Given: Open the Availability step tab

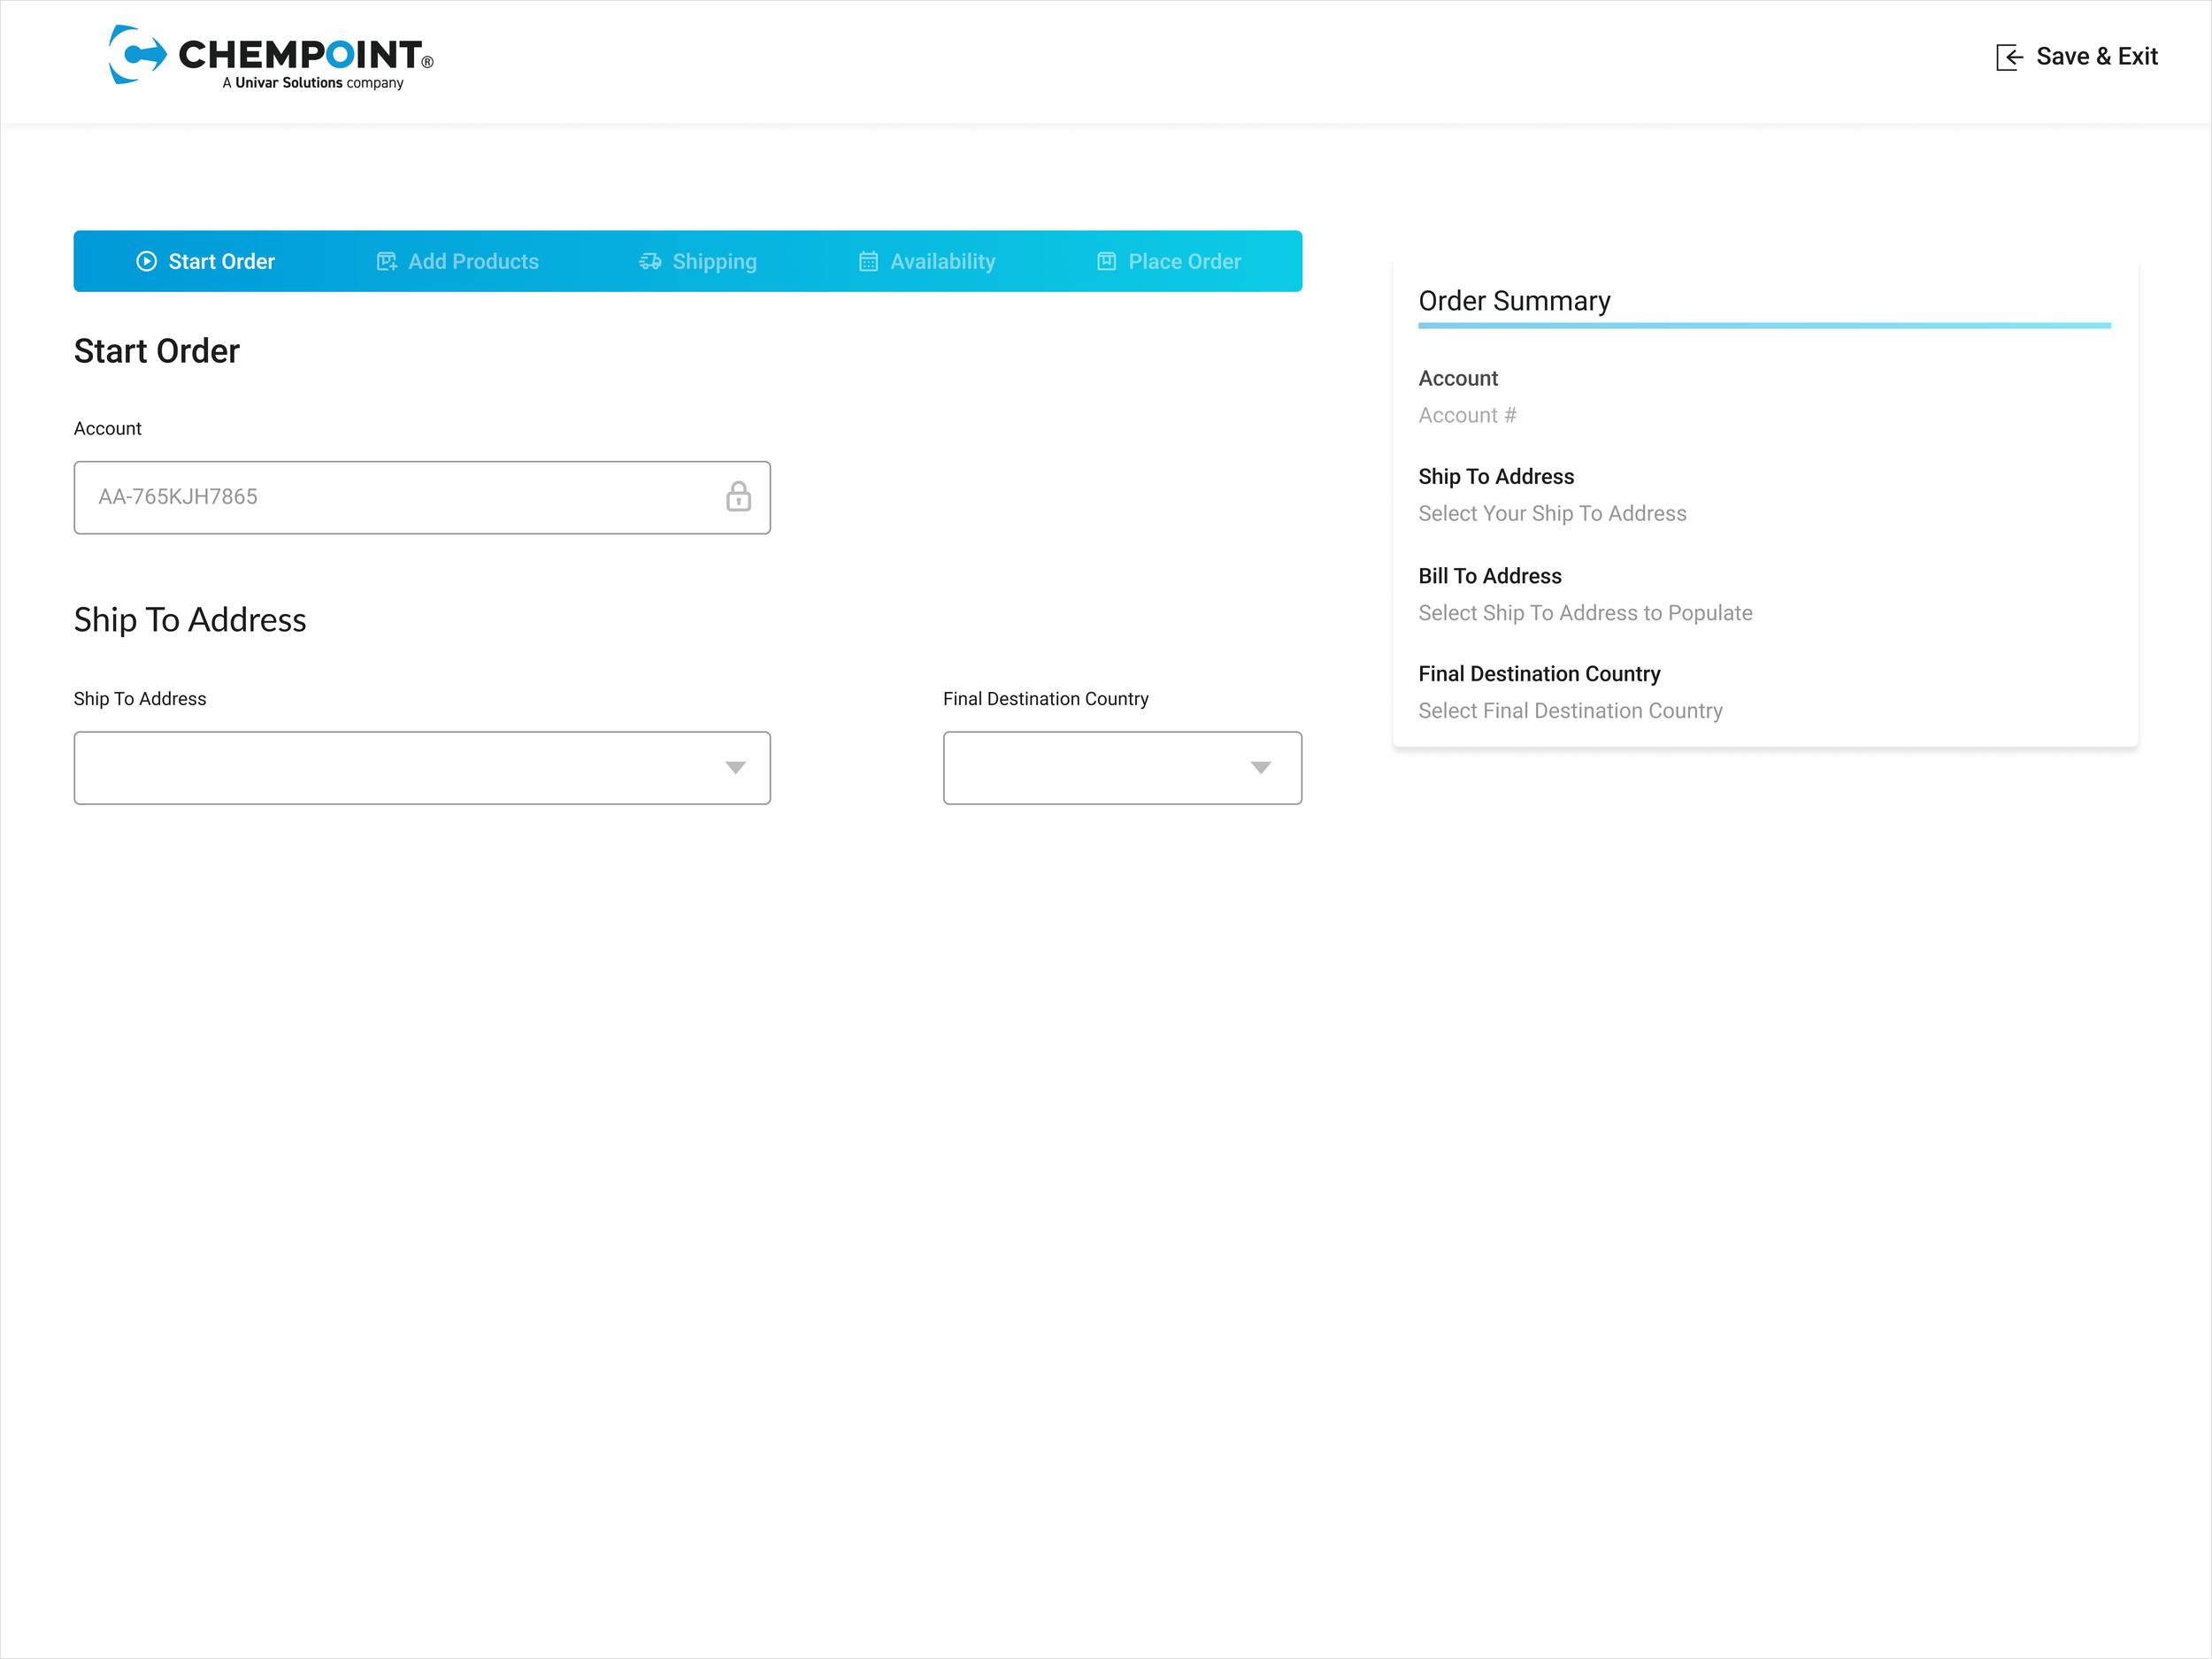Looking at the screenshot, I should pos(927,261).
